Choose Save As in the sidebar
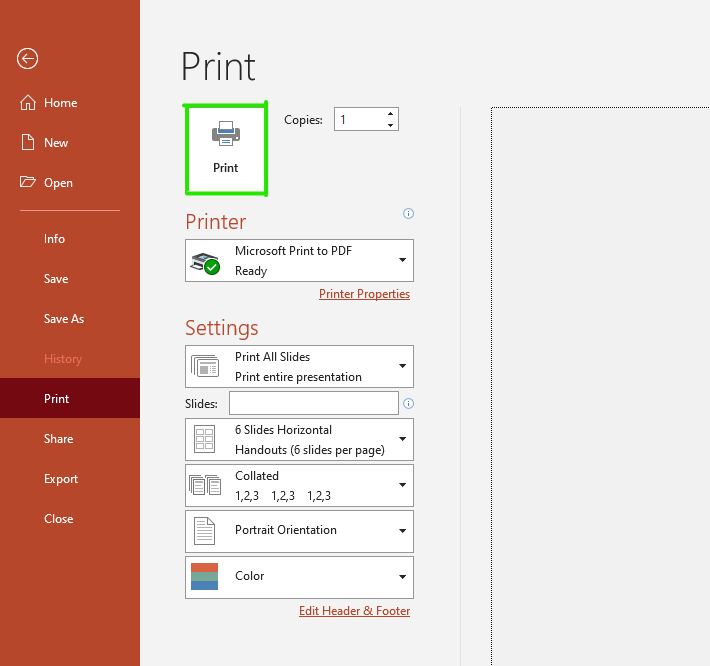This screenshot has height=666, width=710. click(70, 318)
